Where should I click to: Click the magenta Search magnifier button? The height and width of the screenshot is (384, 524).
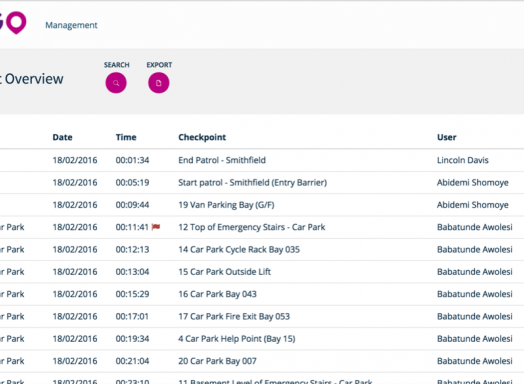[x=116, y=83]
